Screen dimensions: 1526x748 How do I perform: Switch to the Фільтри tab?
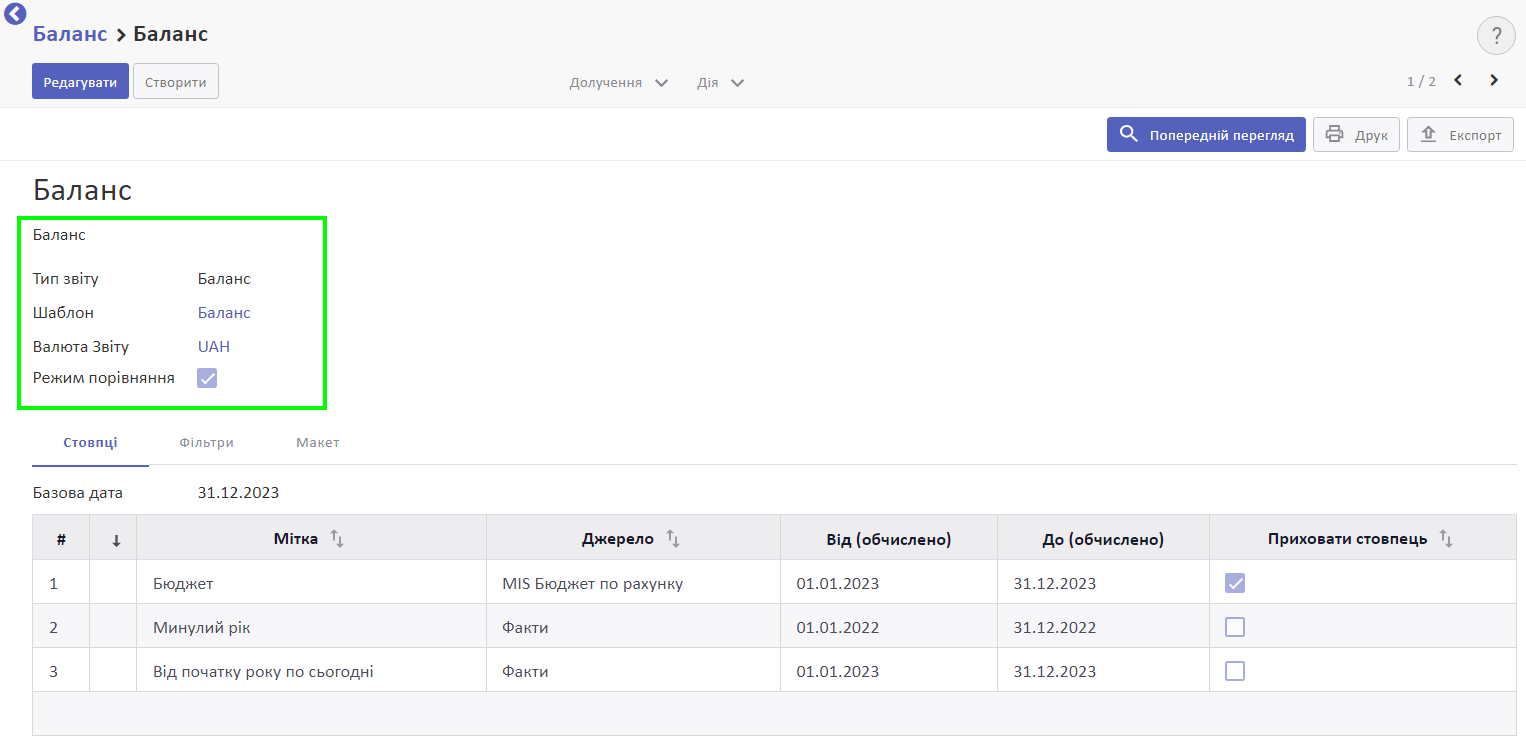[207, 442]
